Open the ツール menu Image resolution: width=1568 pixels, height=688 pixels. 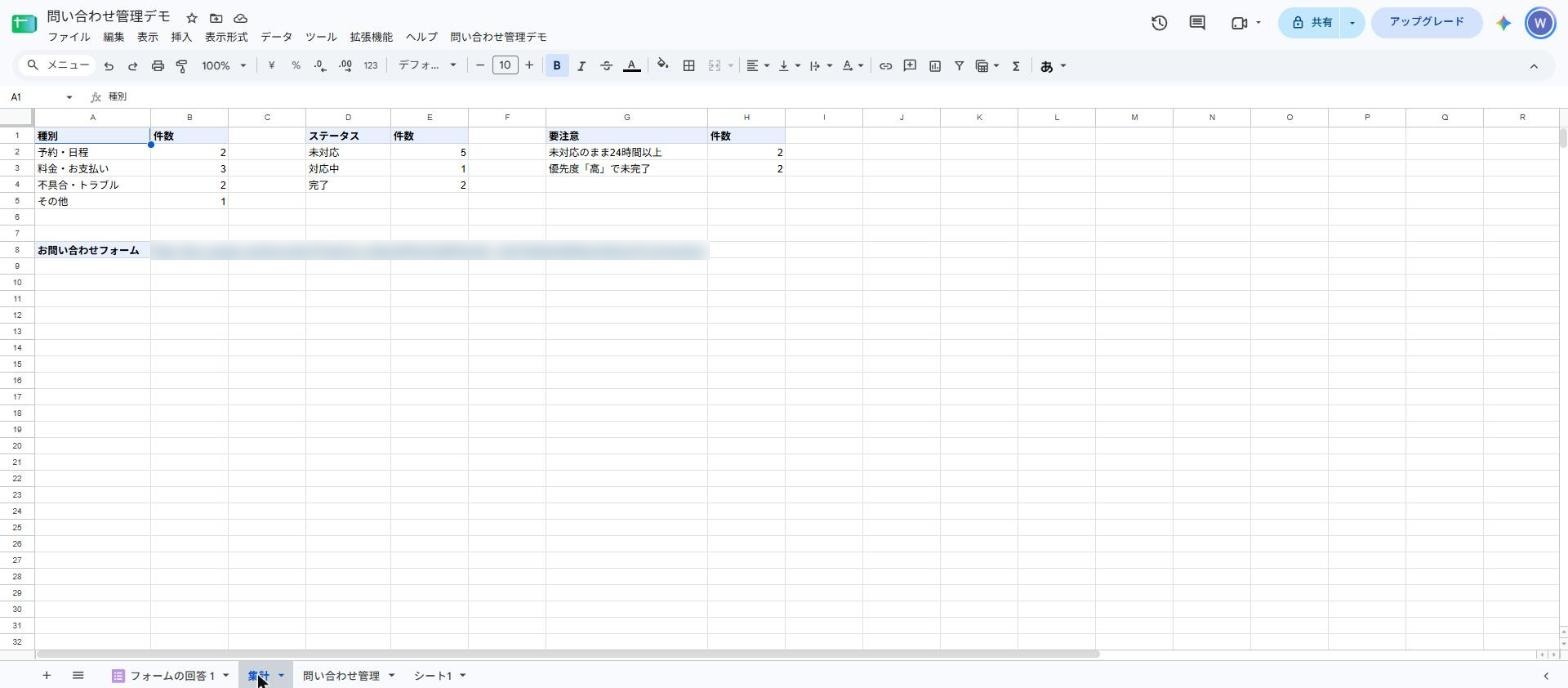321,37
